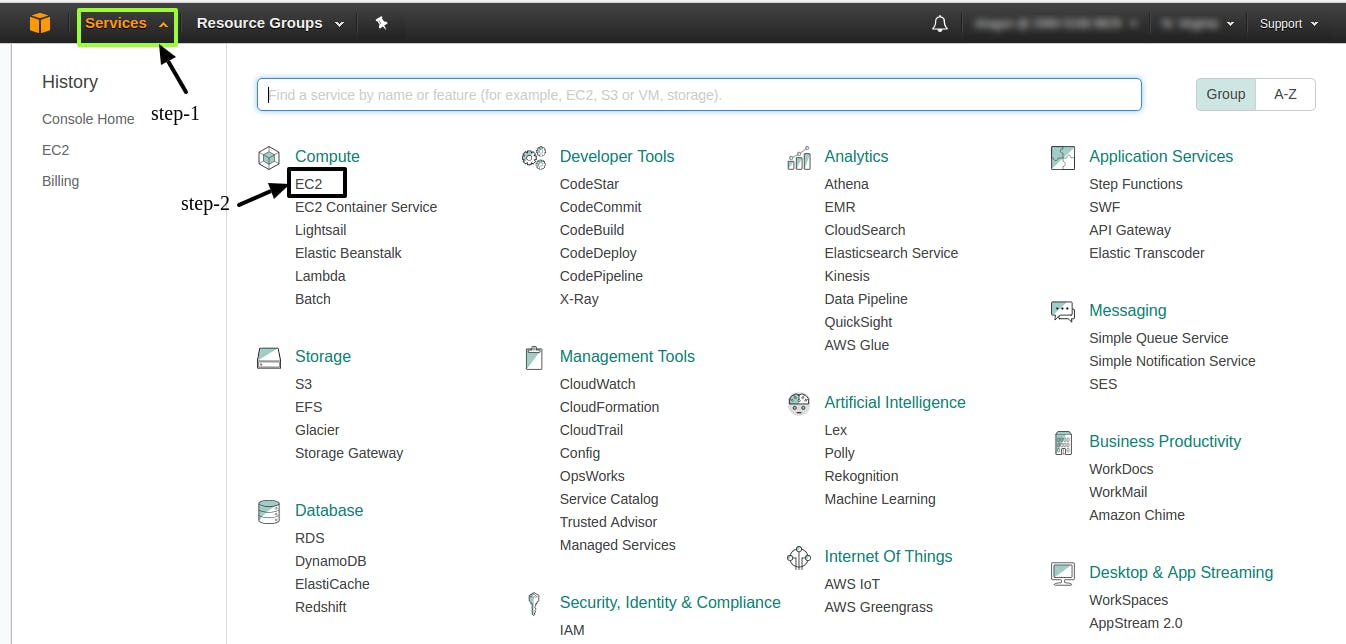Click the service search field
Screen dimensions: 1346x644
click(x=699, y=94)
